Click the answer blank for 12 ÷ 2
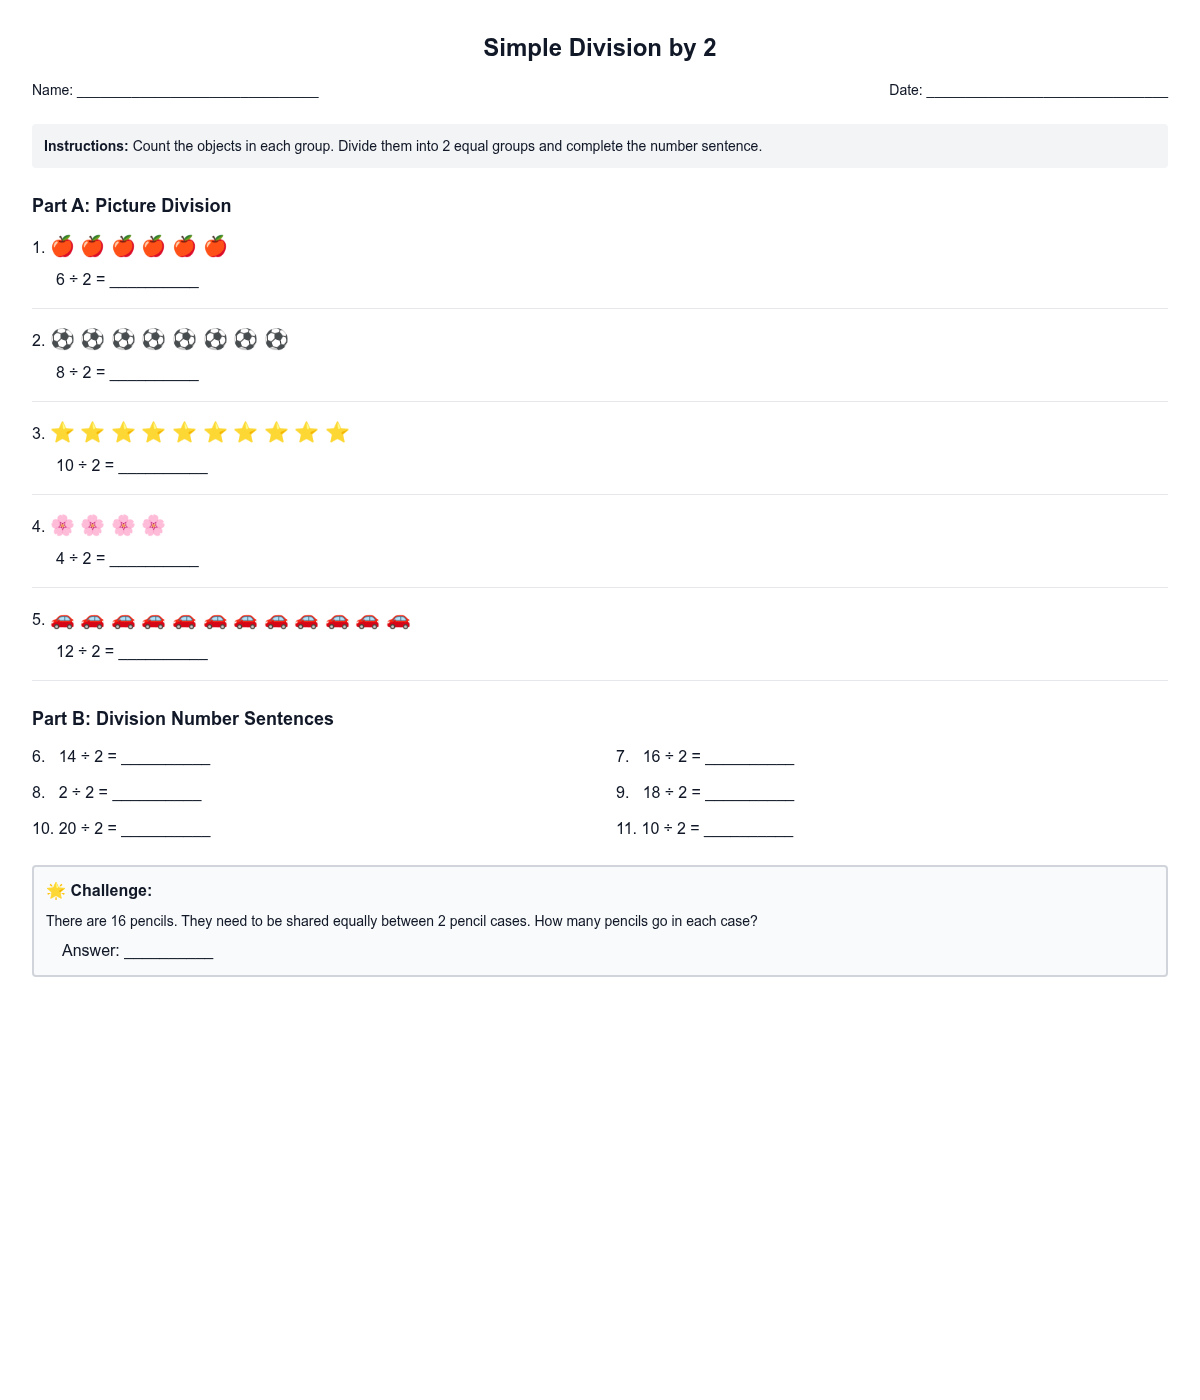Screen dimensions: 1200x1400 pos(163,652)
